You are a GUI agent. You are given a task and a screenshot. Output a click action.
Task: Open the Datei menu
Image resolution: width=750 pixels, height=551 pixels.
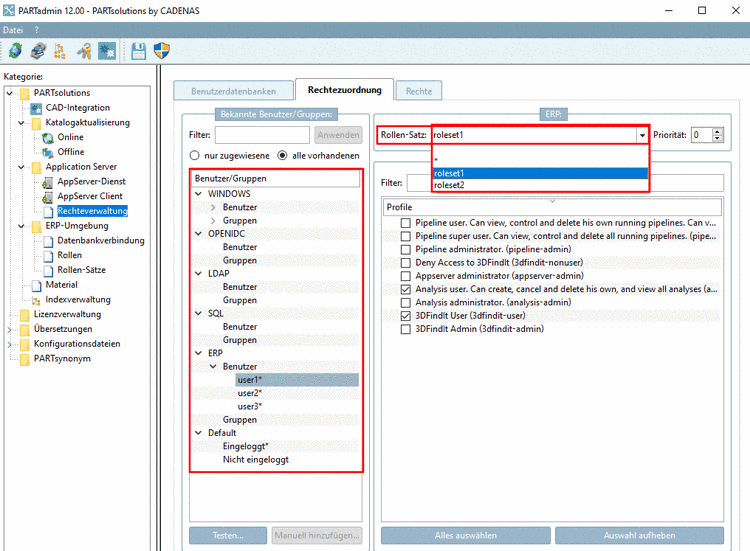pos(13,30)
